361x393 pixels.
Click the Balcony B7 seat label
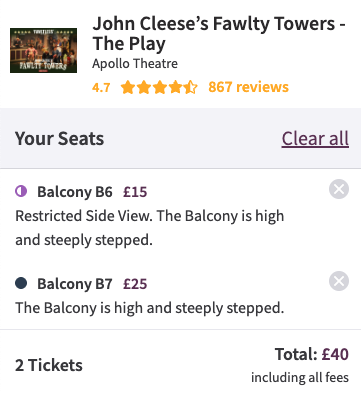click(75, 284)
